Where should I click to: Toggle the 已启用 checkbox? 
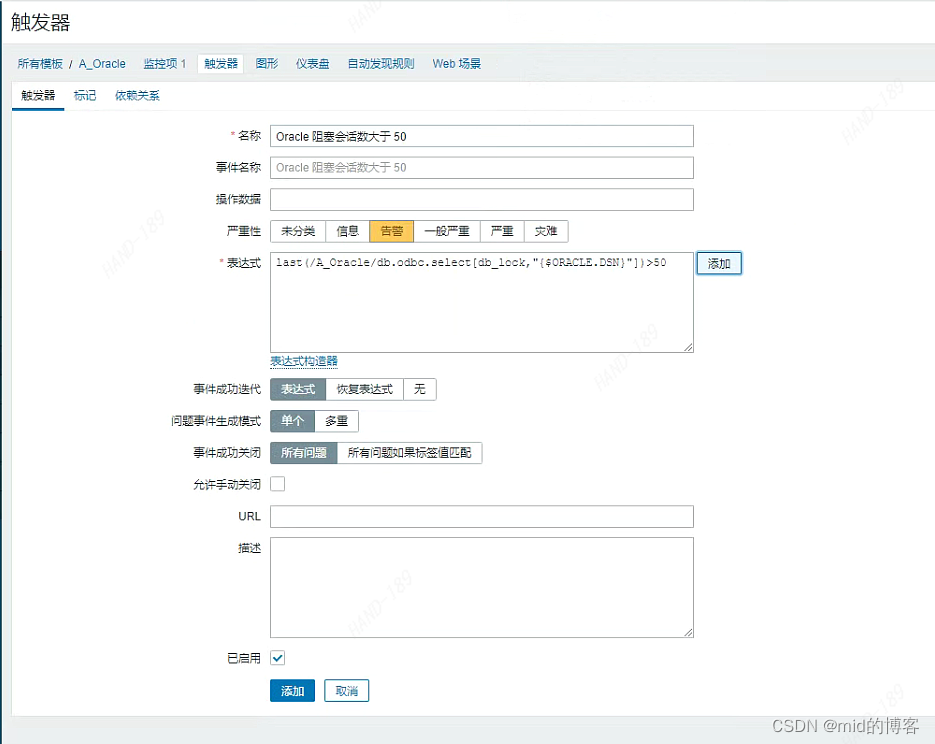(x=278, y=658)
